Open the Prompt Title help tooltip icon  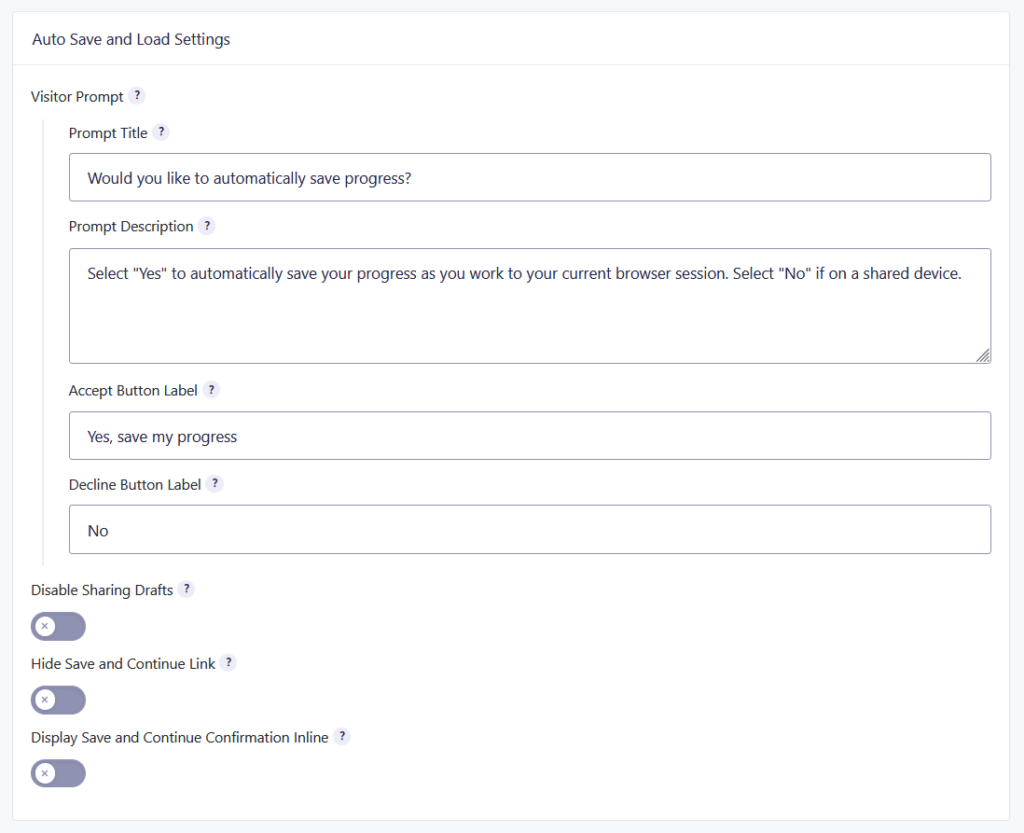pyautogui.click(x=161, y=132)
